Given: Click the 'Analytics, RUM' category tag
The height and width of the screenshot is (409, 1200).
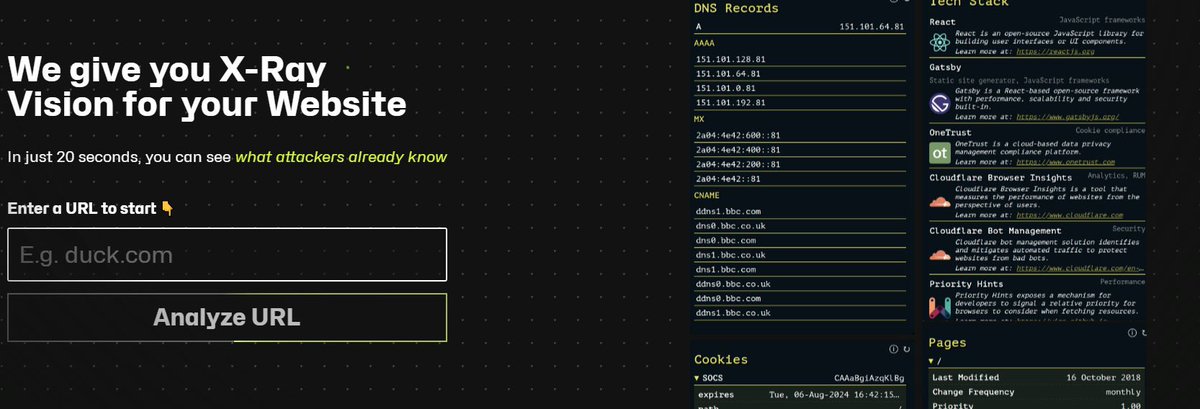Looking at the screenshot, I should click(1116, 175).
